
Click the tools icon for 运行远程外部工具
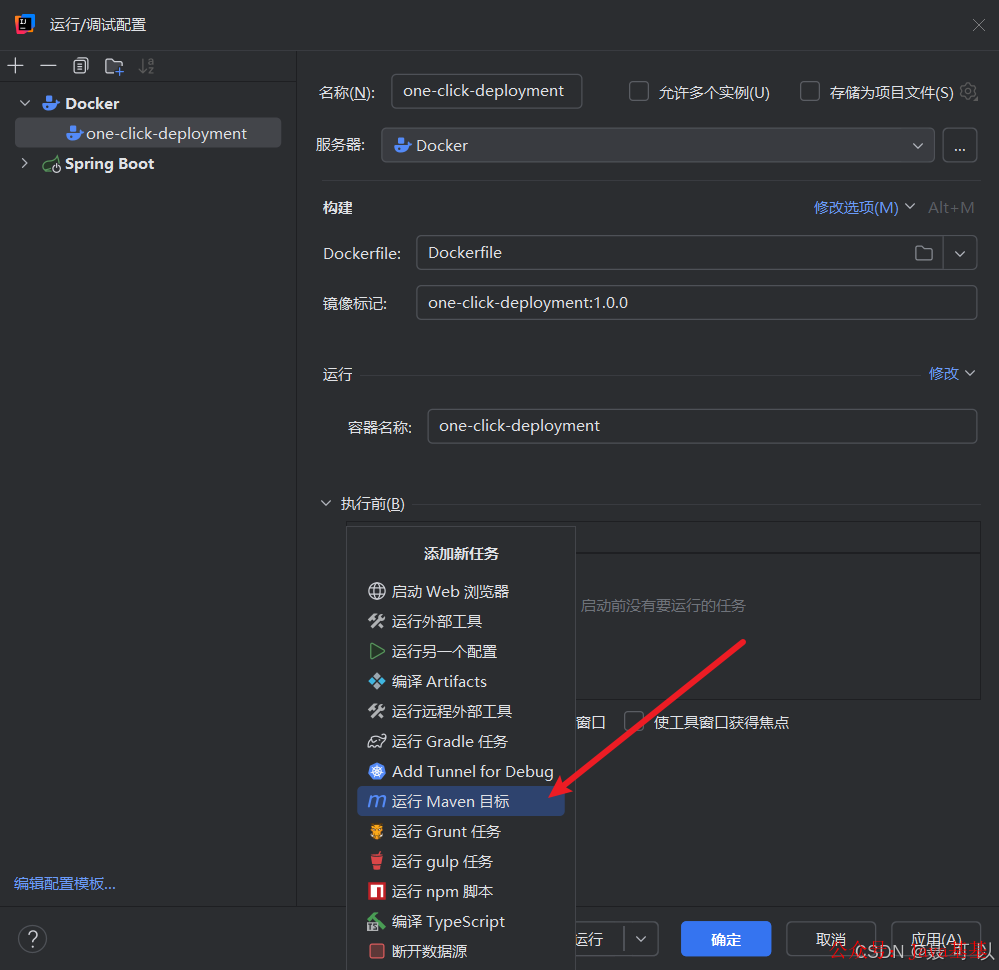(377, 711)
